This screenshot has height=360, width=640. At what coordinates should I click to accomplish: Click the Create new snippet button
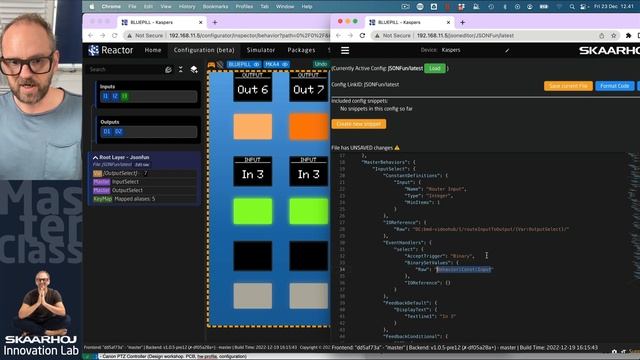359,124
